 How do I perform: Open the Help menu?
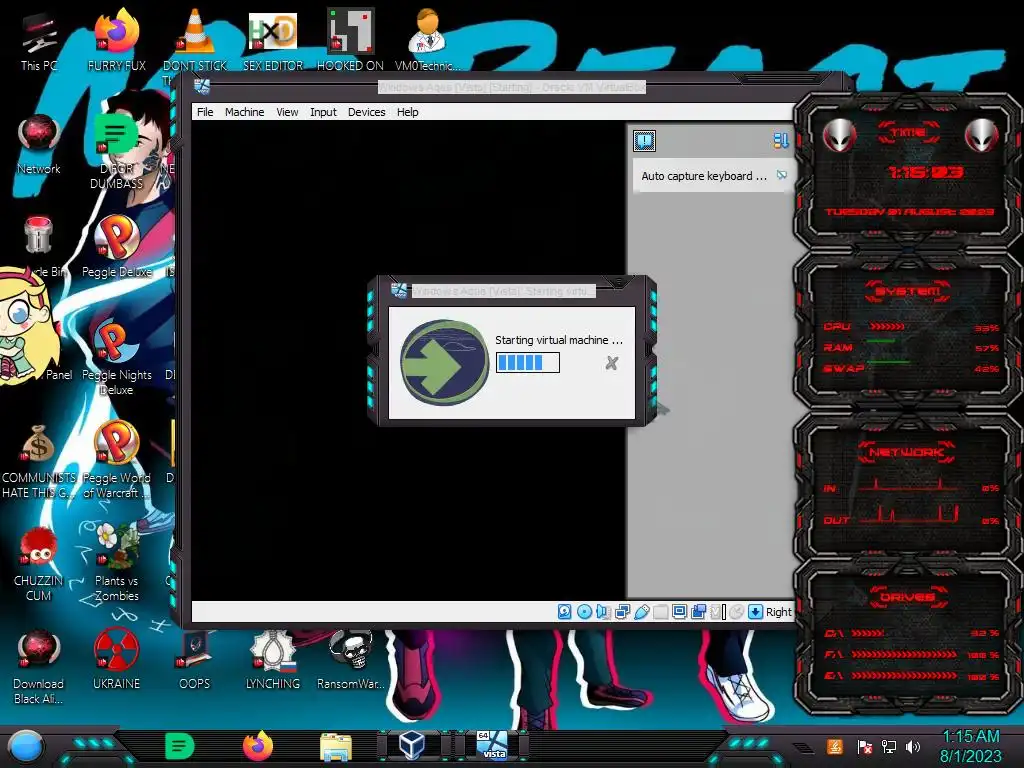click(408, 112)
